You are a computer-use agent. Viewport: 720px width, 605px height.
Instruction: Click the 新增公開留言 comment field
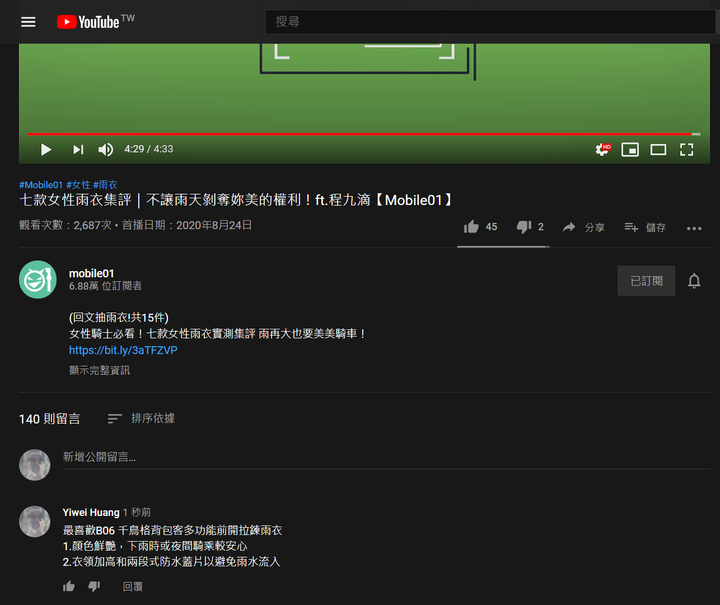click(x=386, y=457)
